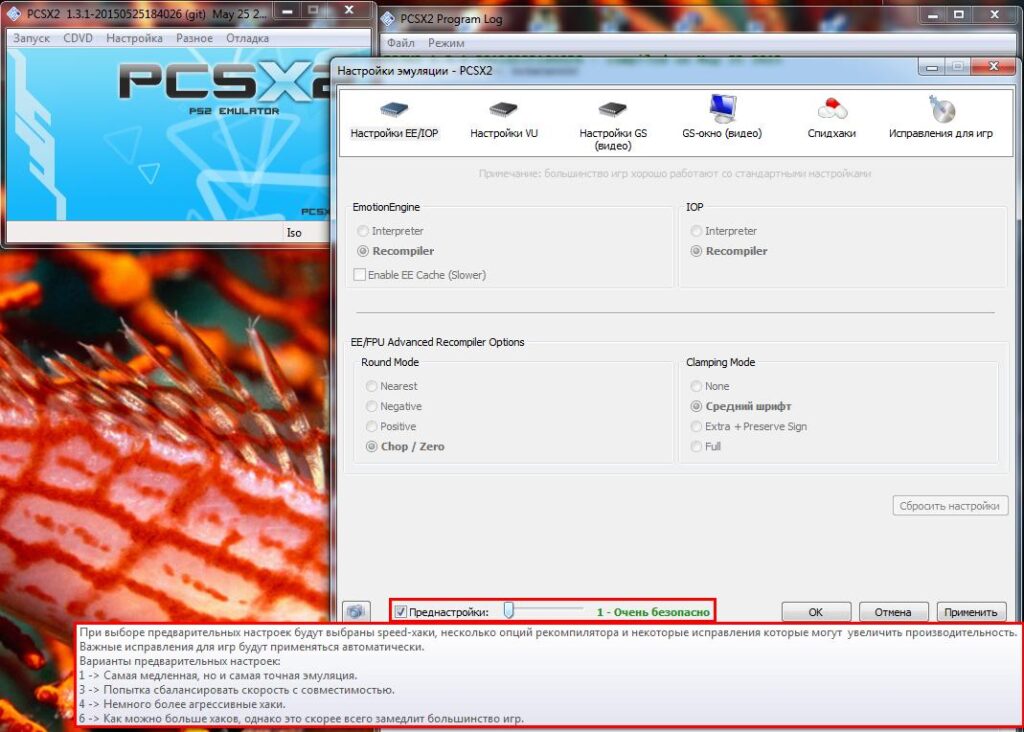Select the Настройки VU chip icon
Image resolution: width=1024 pixels, height=732 pixels.
tap(503, 110)
